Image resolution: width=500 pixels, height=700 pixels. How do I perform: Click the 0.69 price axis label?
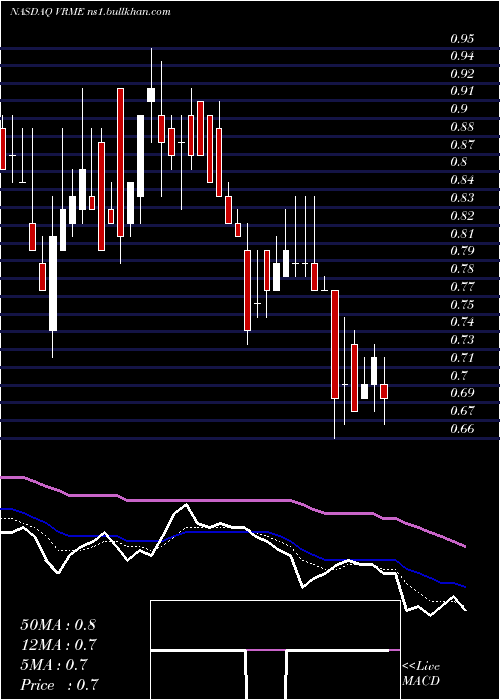(x=462, y=393)
